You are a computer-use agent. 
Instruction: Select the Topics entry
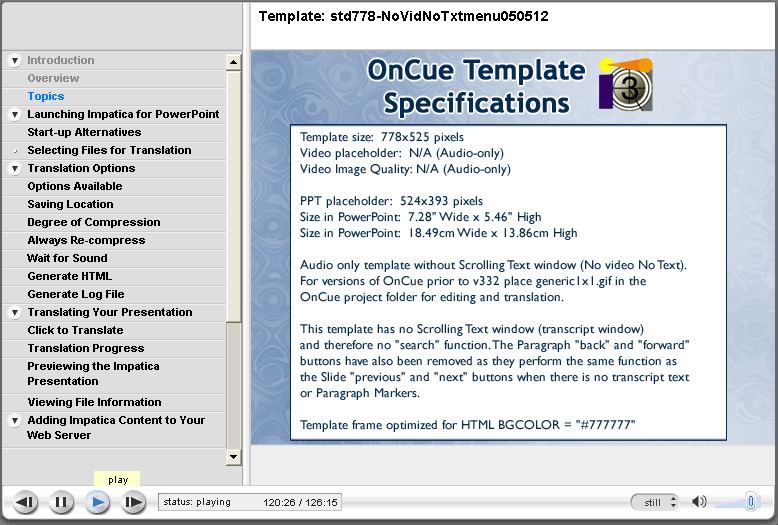pyautogui.click(x=46, y=96)
